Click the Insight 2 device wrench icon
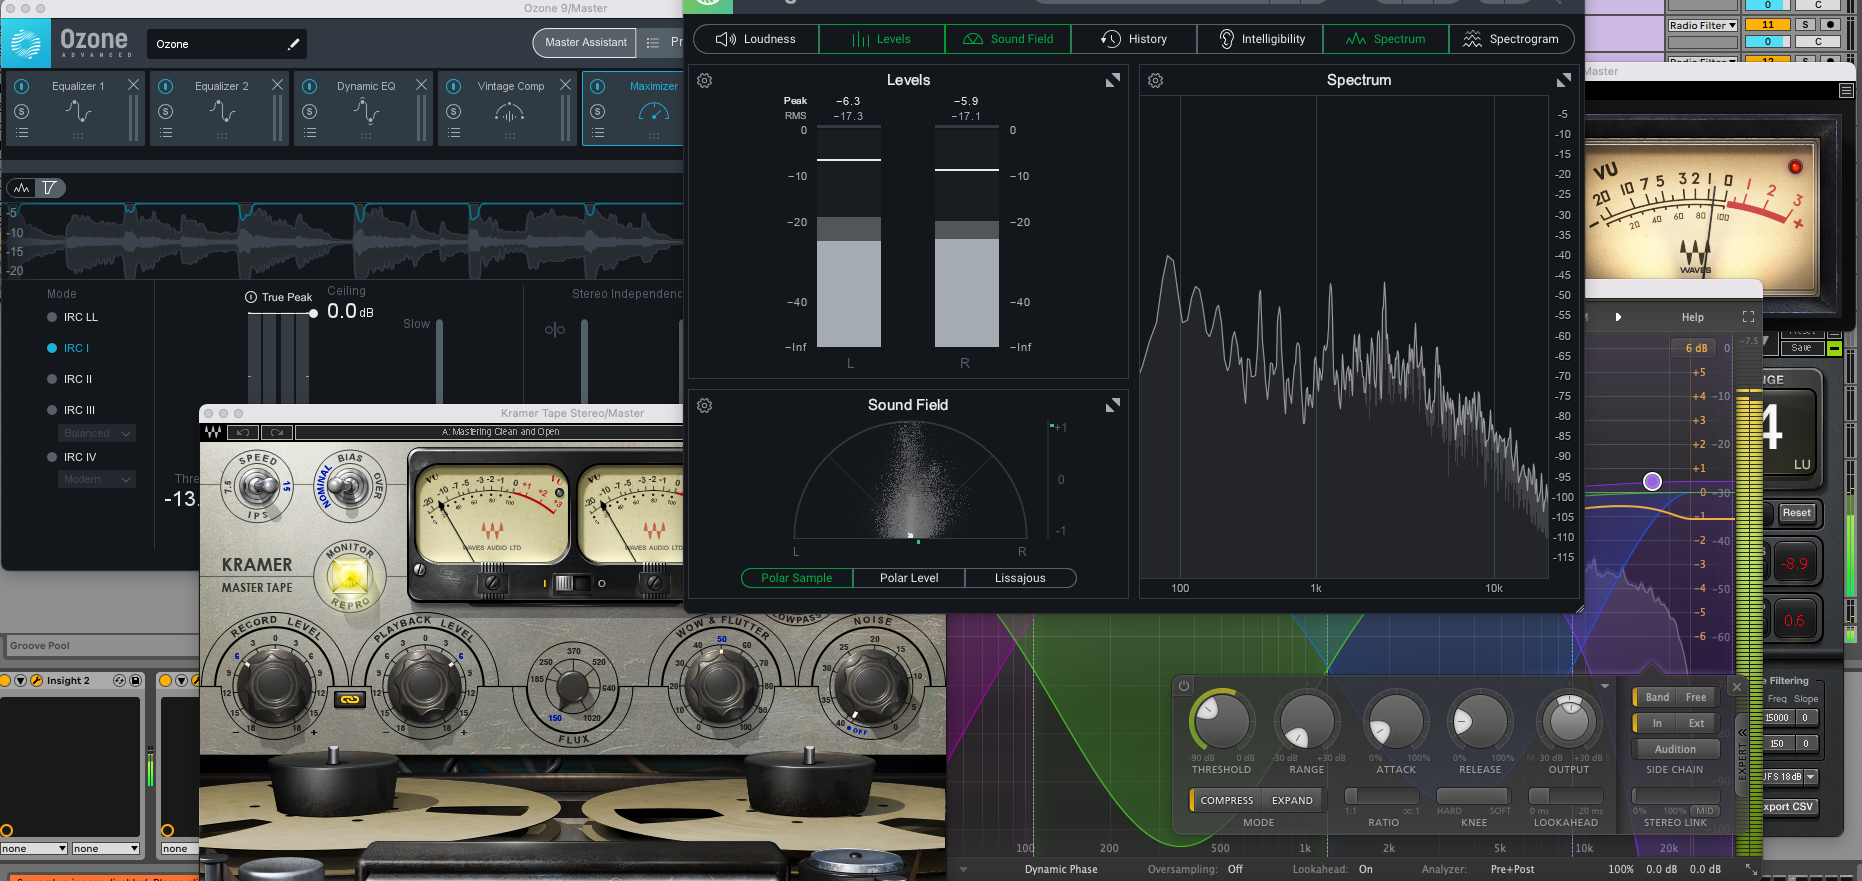This screenshot has width=1862, height=881. click(x=37, y=680)
